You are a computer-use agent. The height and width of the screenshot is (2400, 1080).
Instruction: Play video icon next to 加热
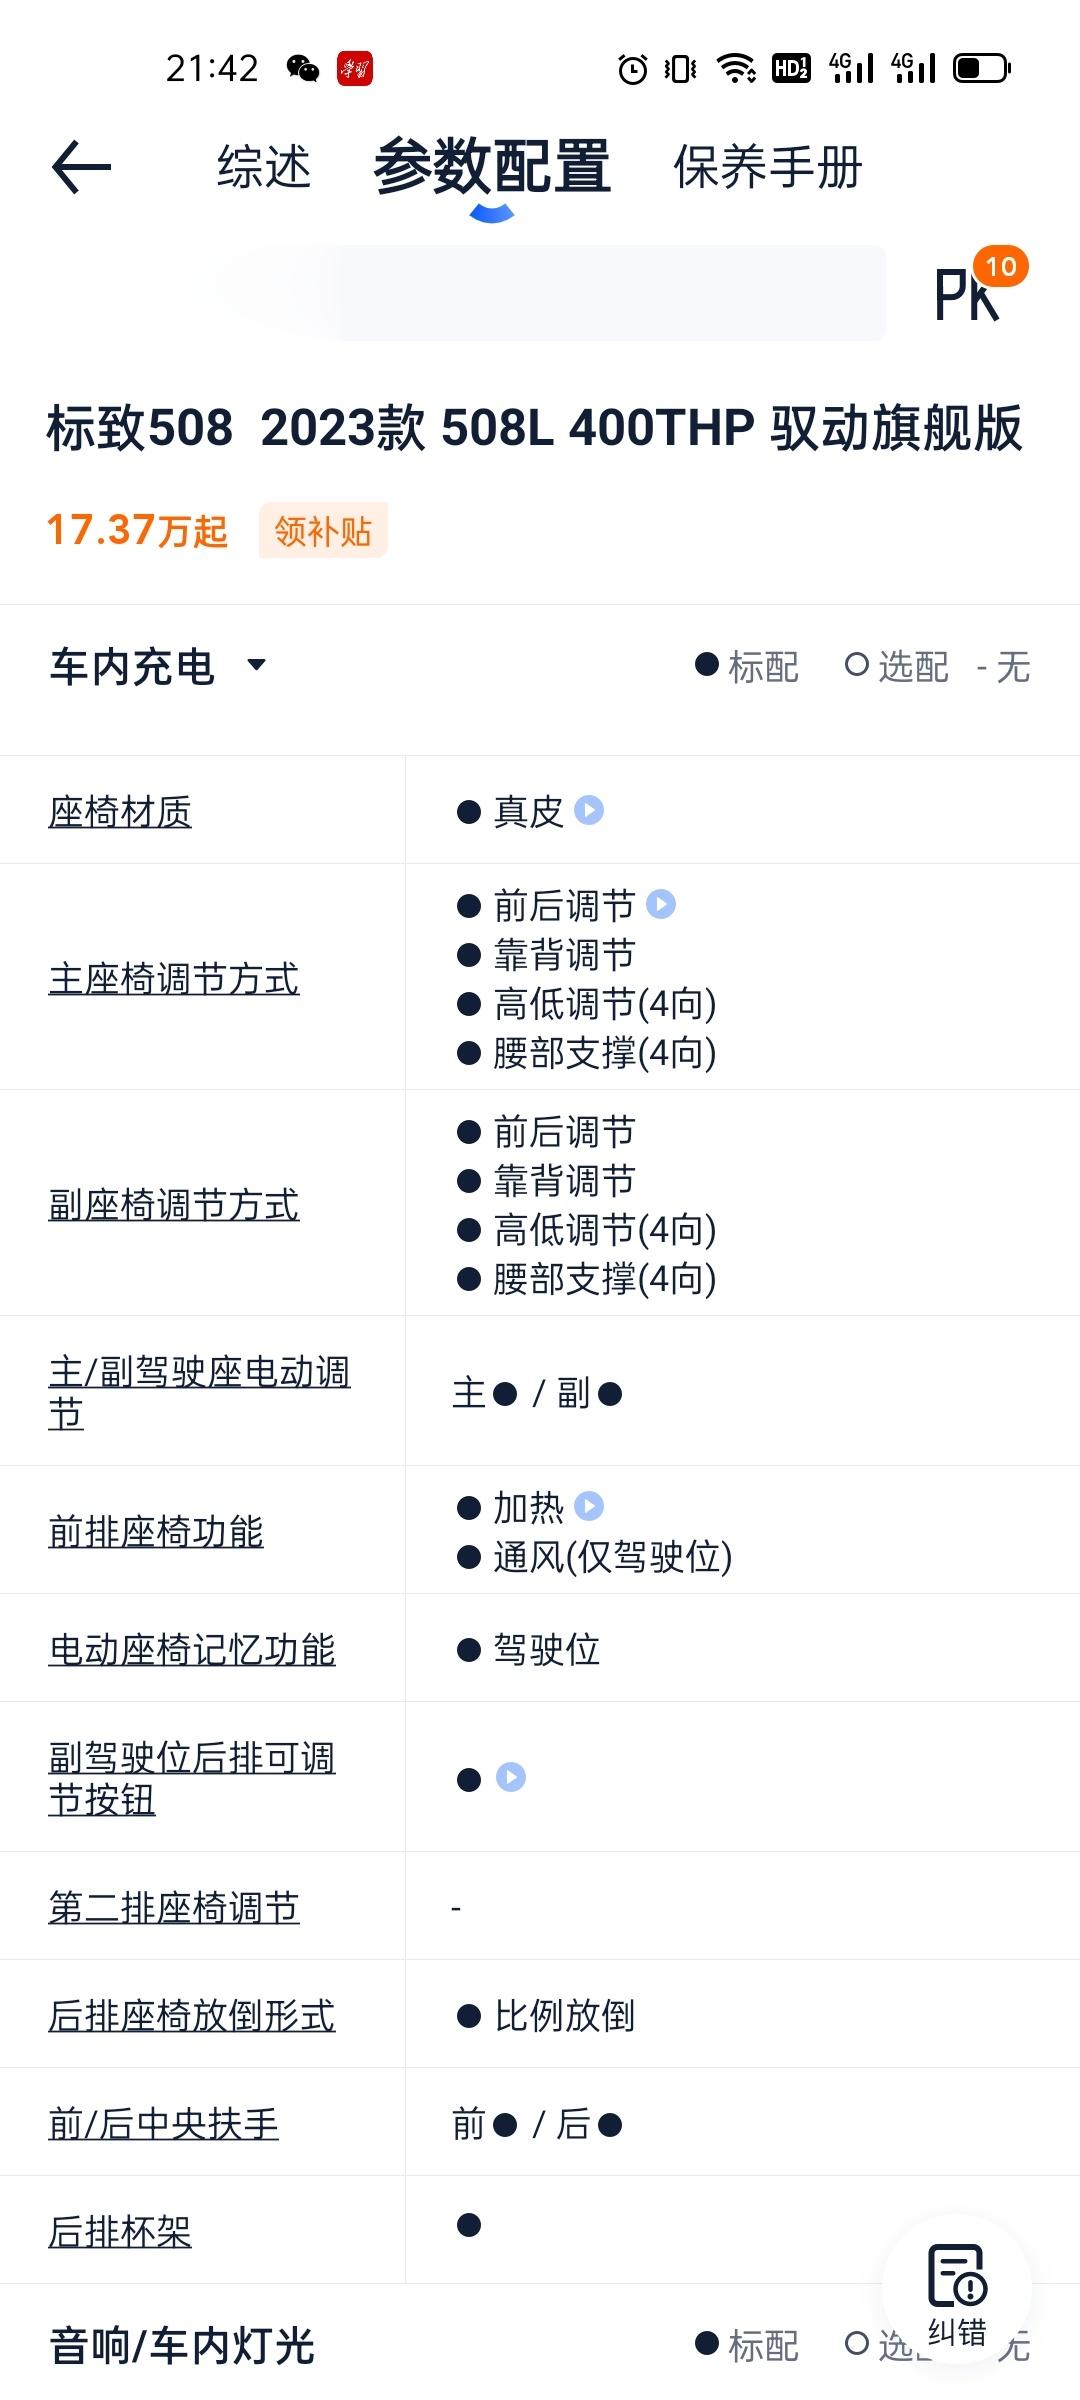[589, 1506]
